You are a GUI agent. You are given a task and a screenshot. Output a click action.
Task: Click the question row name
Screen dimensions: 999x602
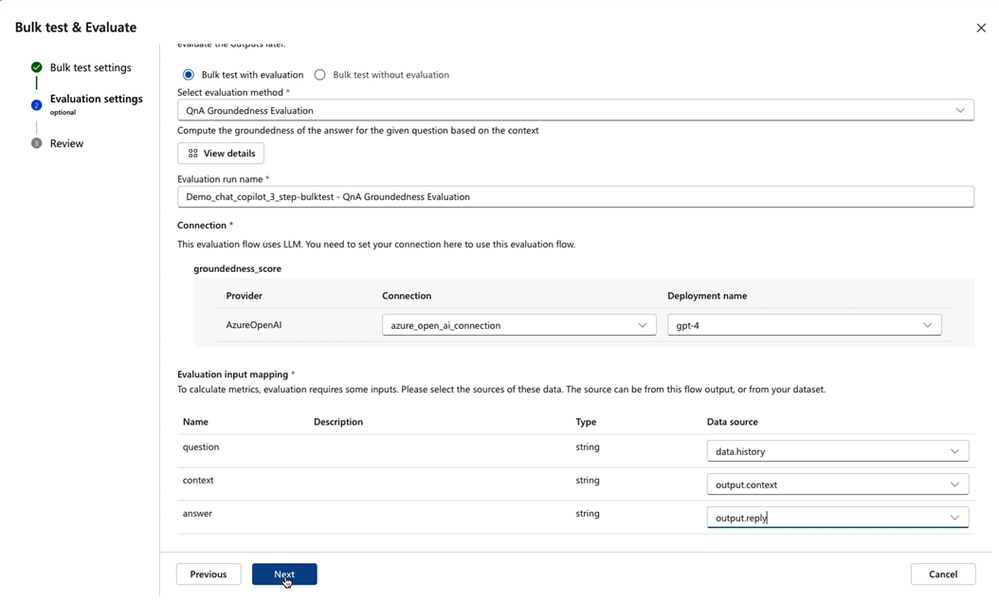[201, 447]
